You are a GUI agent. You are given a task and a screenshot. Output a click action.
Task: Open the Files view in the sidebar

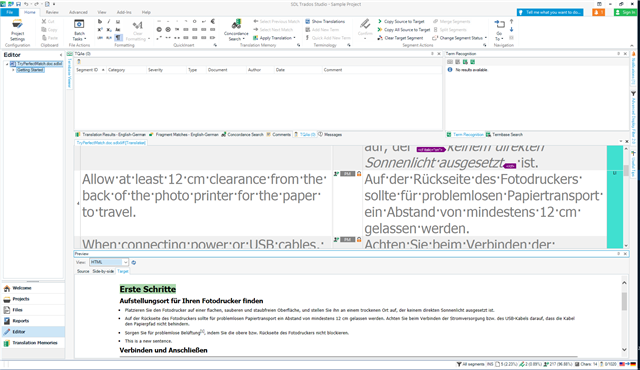[x=33, y=310]
